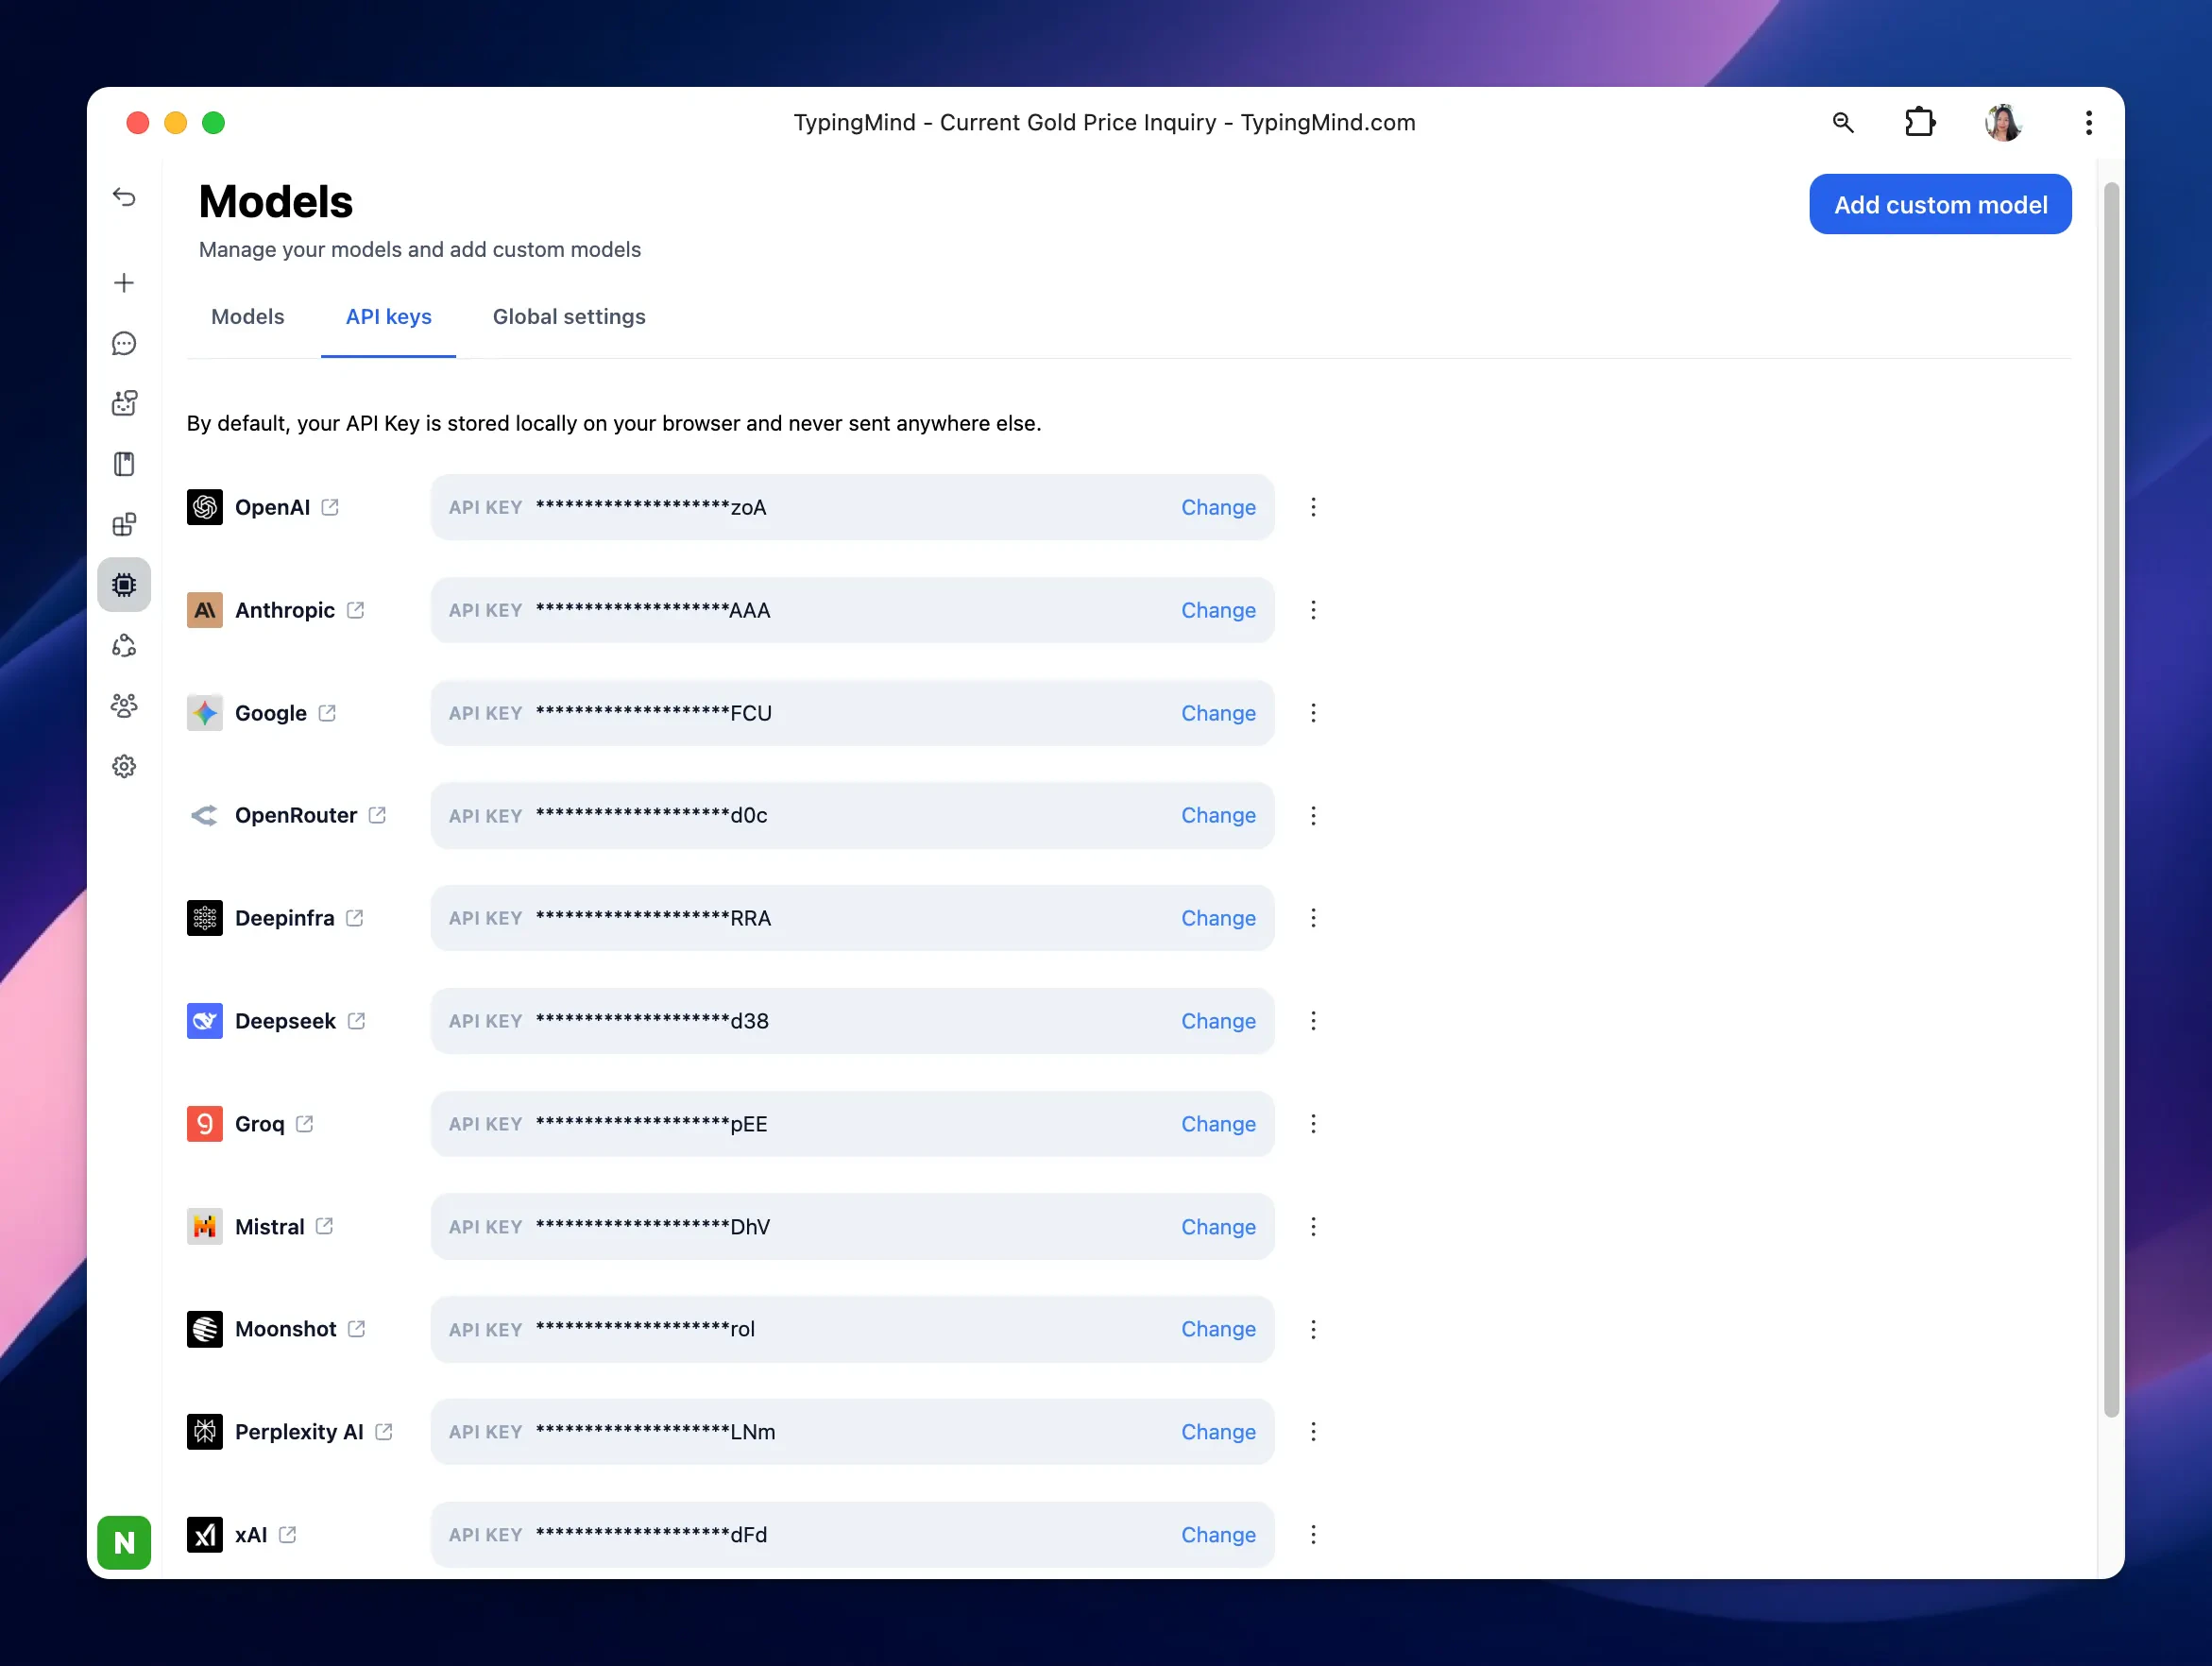Image resolution: width=2212 pixels, height=1666 pixels.
Task: Open OpenAI's external link icon
Action: coord(330,508)
